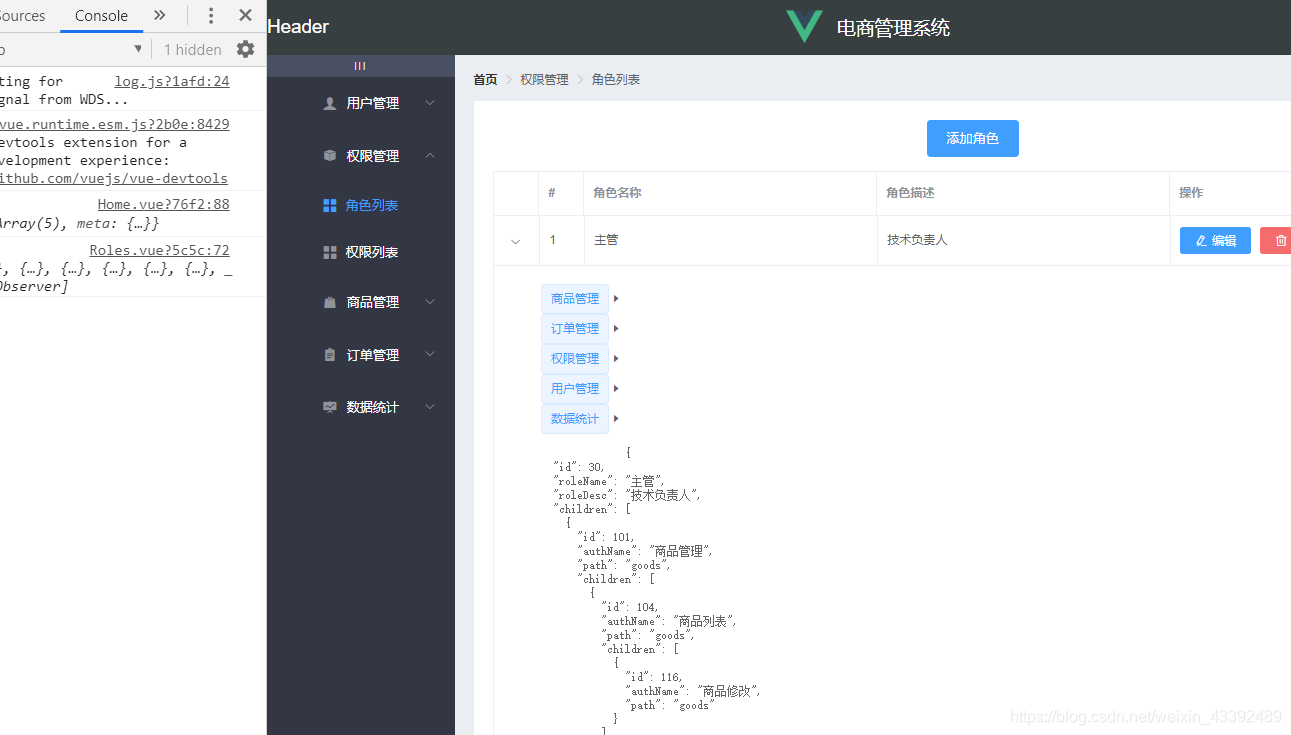Click arrow beside 权限管理 tag
Viewport: 1291px width, 735px height.
616,358
